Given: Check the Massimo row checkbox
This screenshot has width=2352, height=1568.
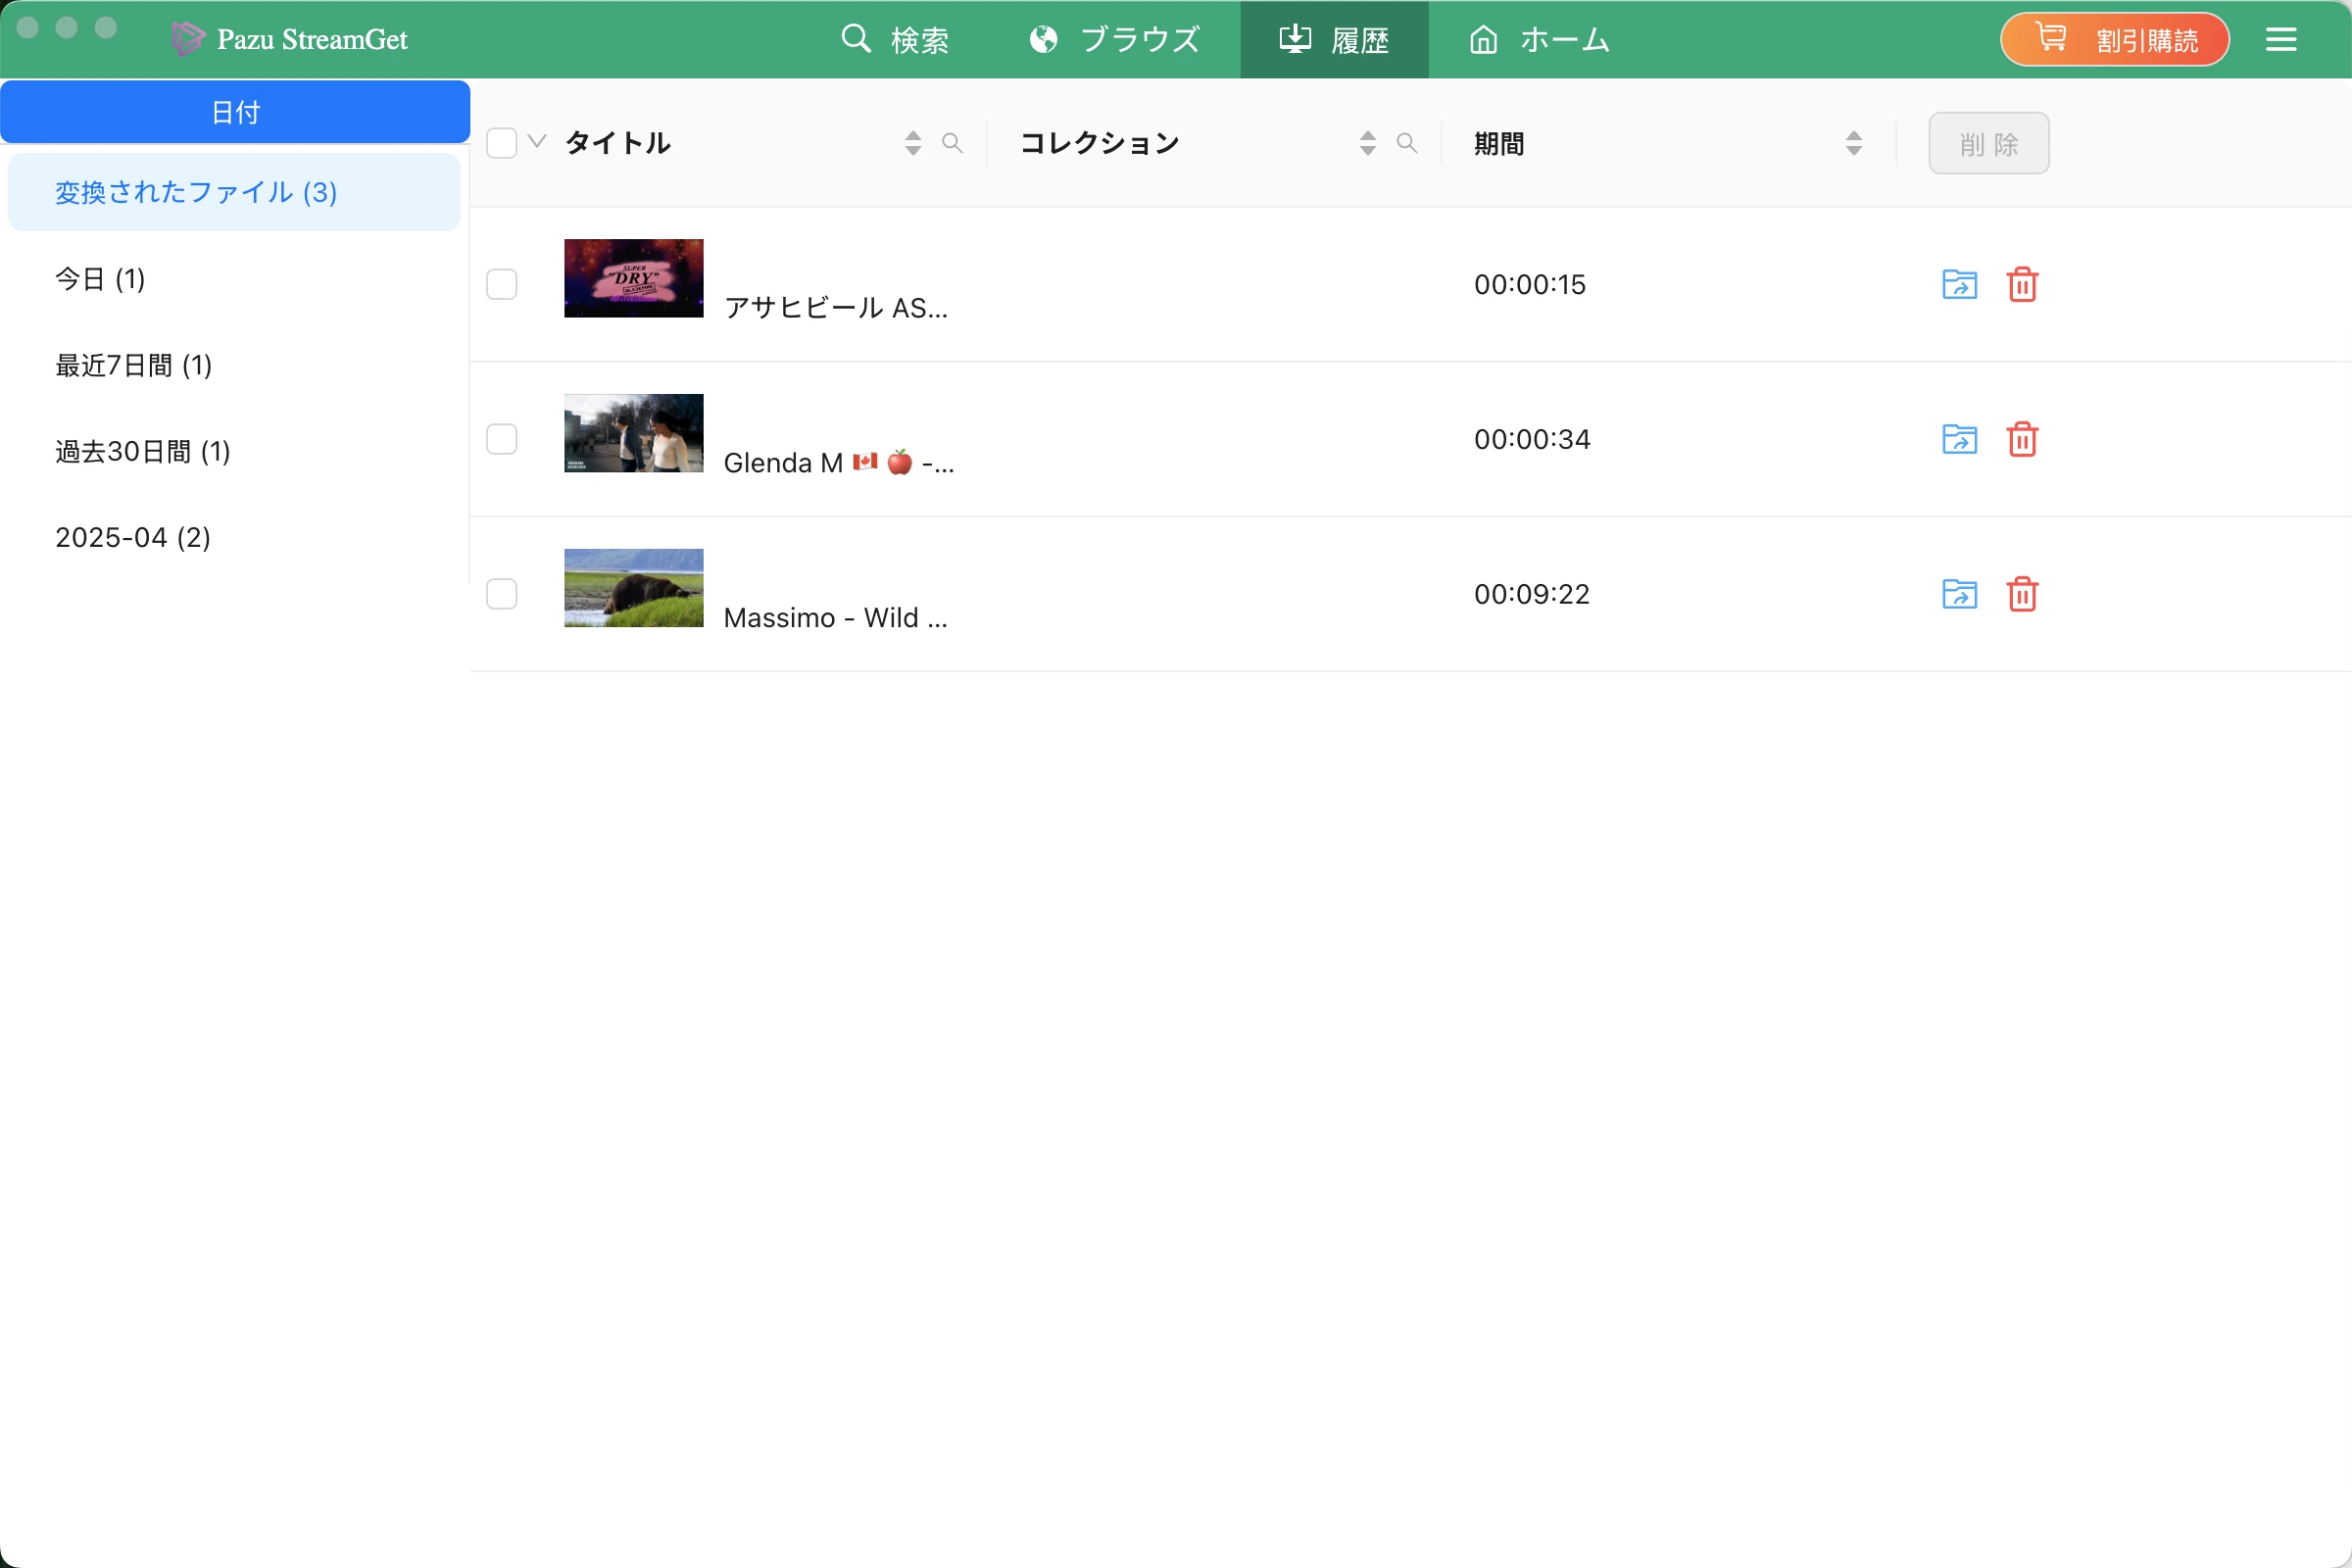Looking at the screenshot, I should 502,595.
